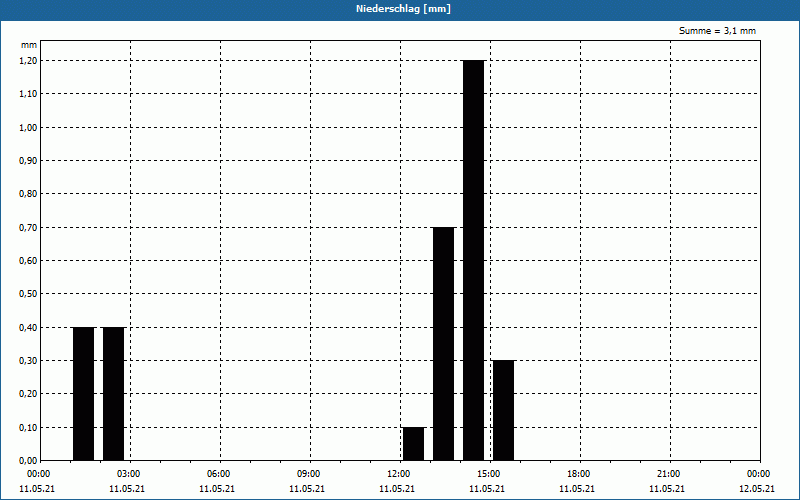Click the 12:00 time axis label
800x500 pixels.
click(398, 474)
